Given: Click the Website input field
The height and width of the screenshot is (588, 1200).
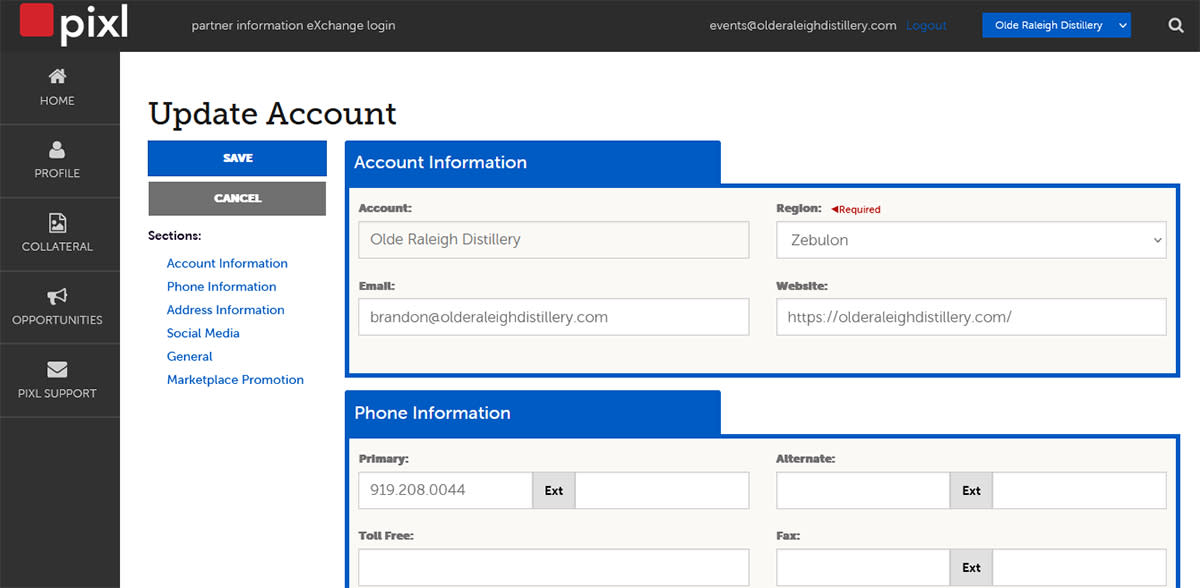Looking at the screenshot, I should pyautogui.click(x=971, y=317).
